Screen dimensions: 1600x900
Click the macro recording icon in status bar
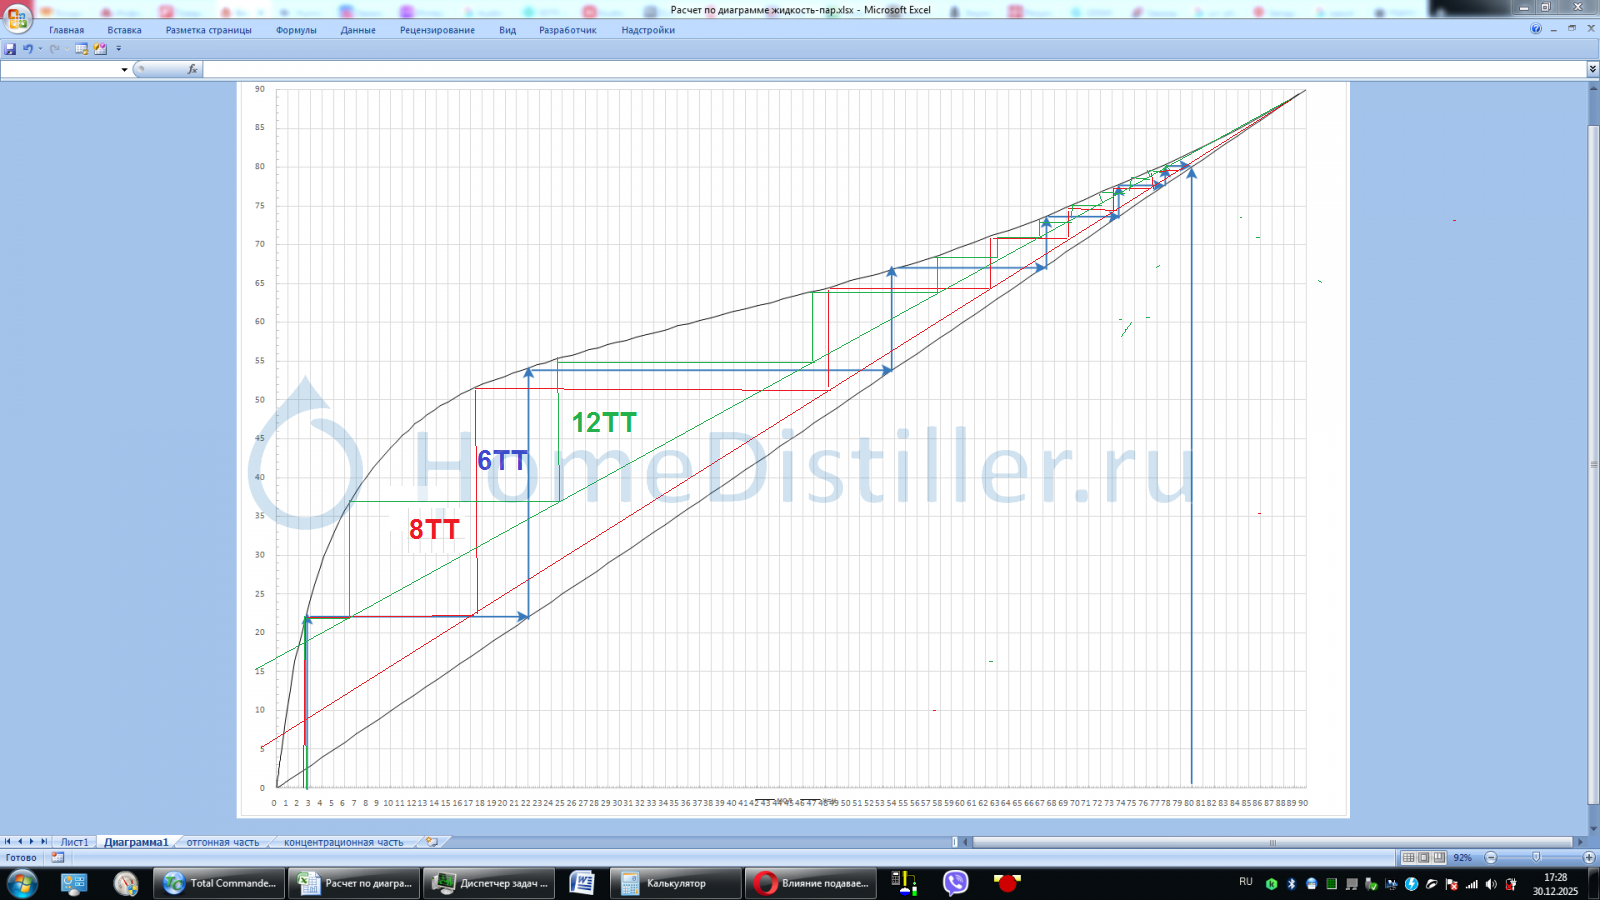(57, 857)
